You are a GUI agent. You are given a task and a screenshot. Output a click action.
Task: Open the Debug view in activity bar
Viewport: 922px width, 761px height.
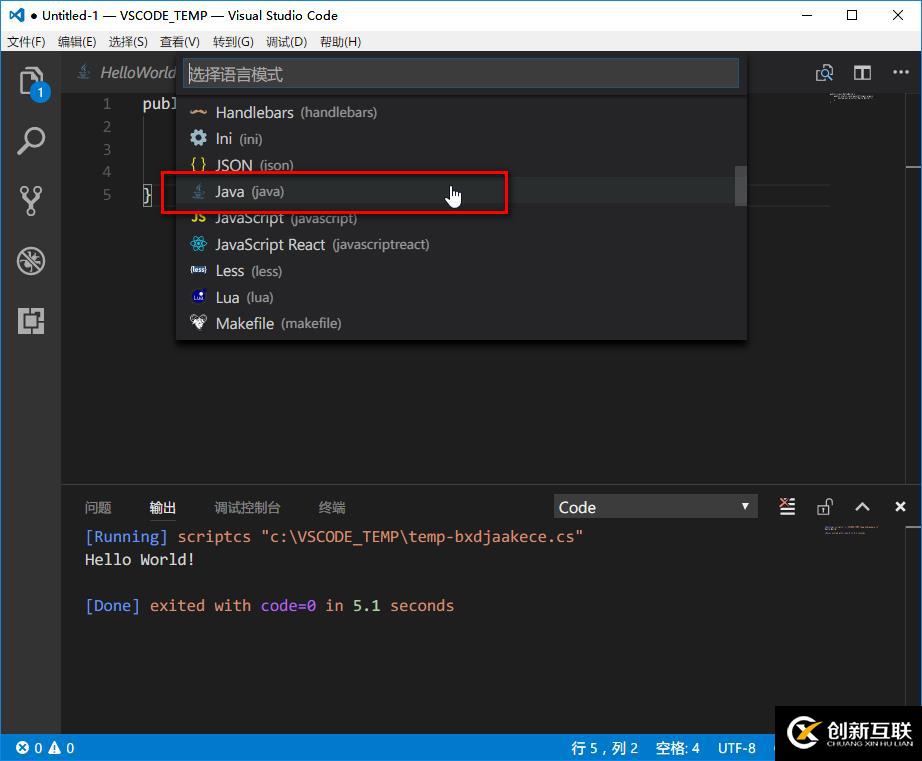tap(31, 261)
